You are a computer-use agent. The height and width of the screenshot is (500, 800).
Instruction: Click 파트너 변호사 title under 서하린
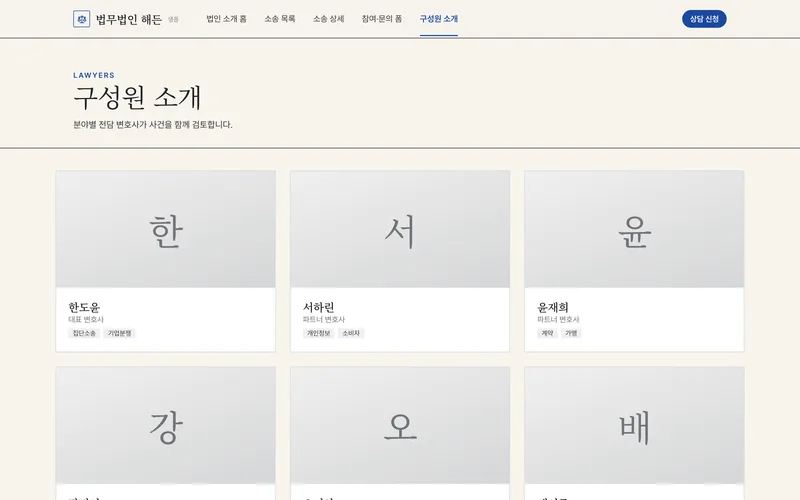[323, 319]
